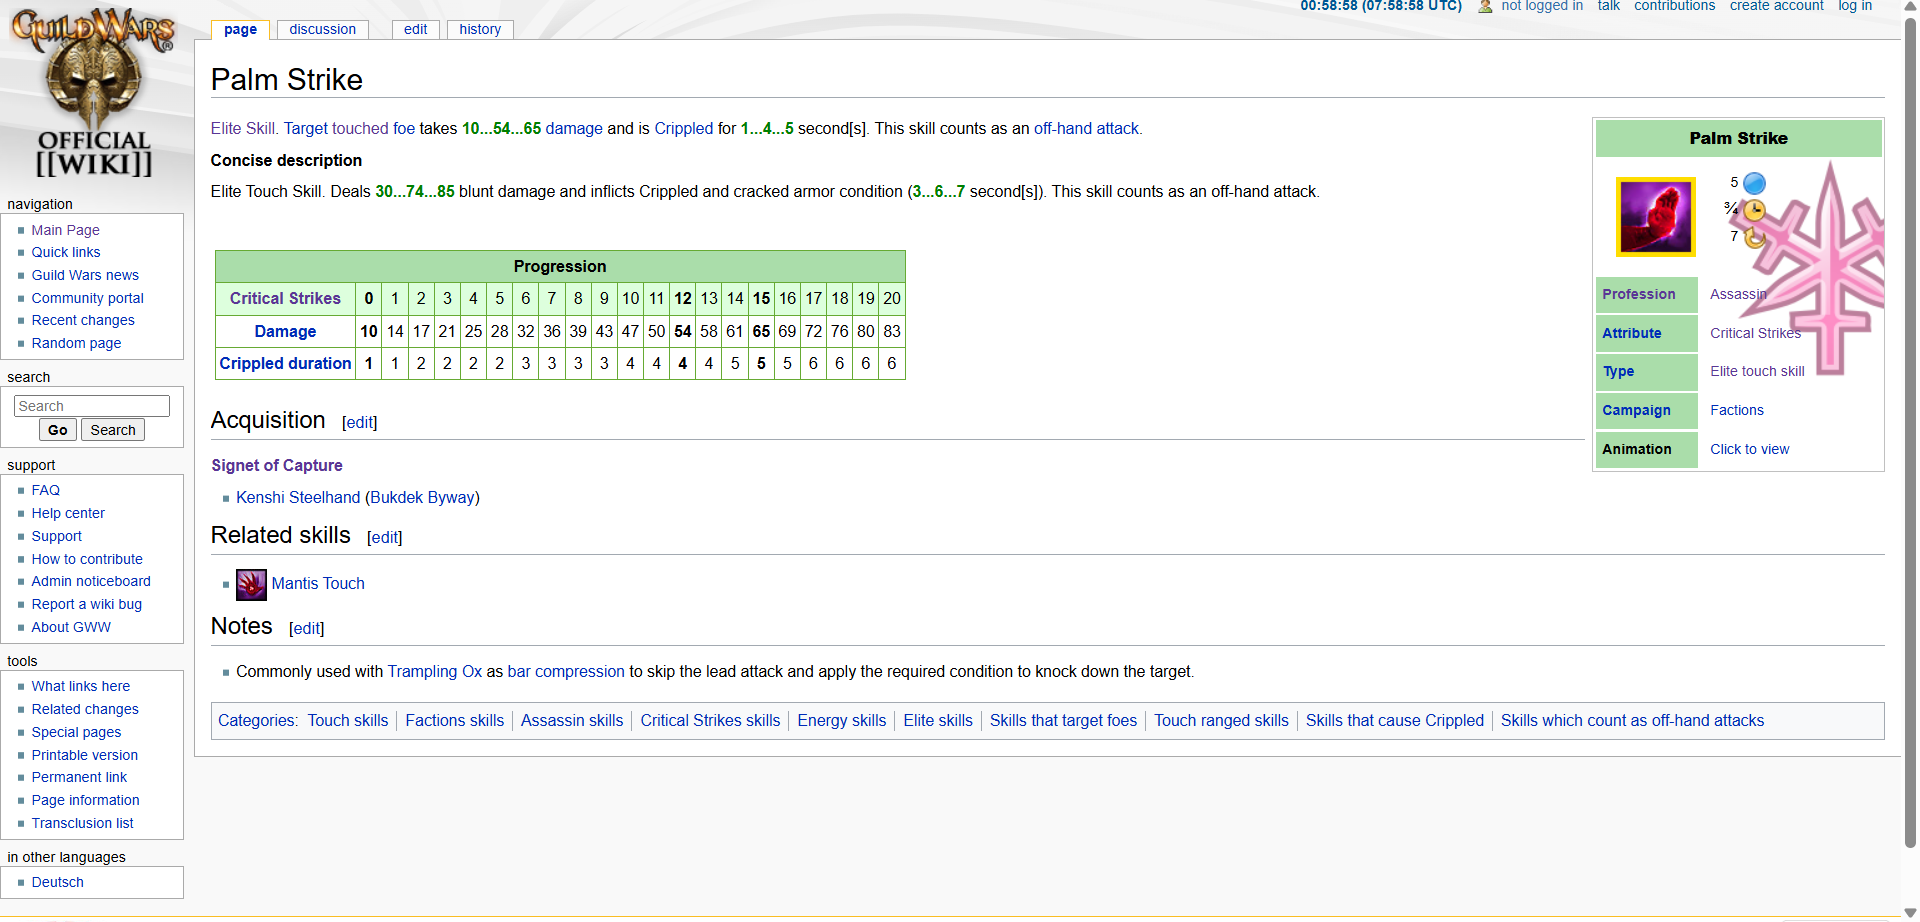Click the Mantis Touch skill icon
Image resolution: width=1920 pixels, height=922 pixels.
[x=251, y=584]
